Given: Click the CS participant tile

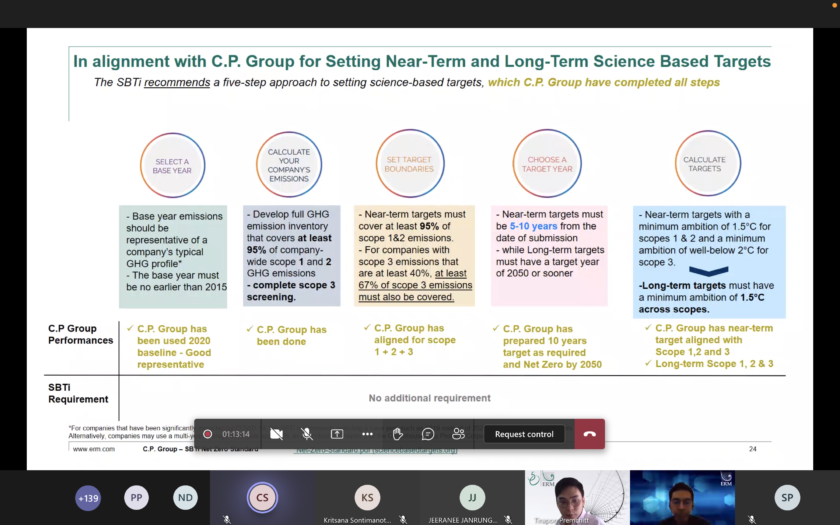Looking at the screenshot, I should [x=262, y=497].
